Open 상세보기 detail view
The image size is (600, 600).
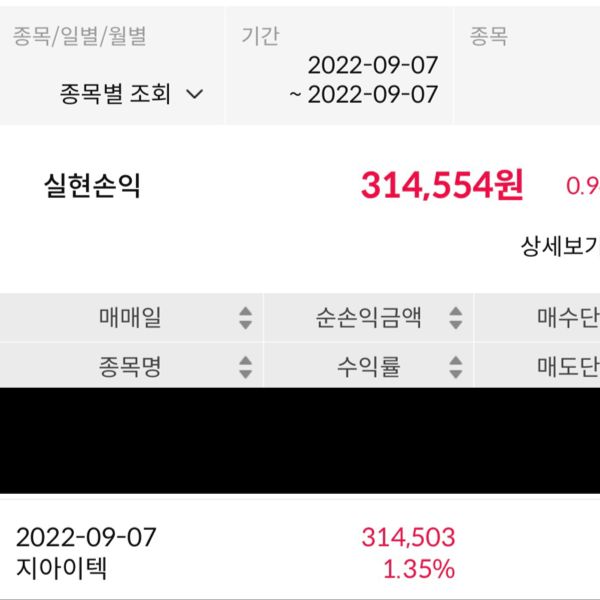click(560, 246)
